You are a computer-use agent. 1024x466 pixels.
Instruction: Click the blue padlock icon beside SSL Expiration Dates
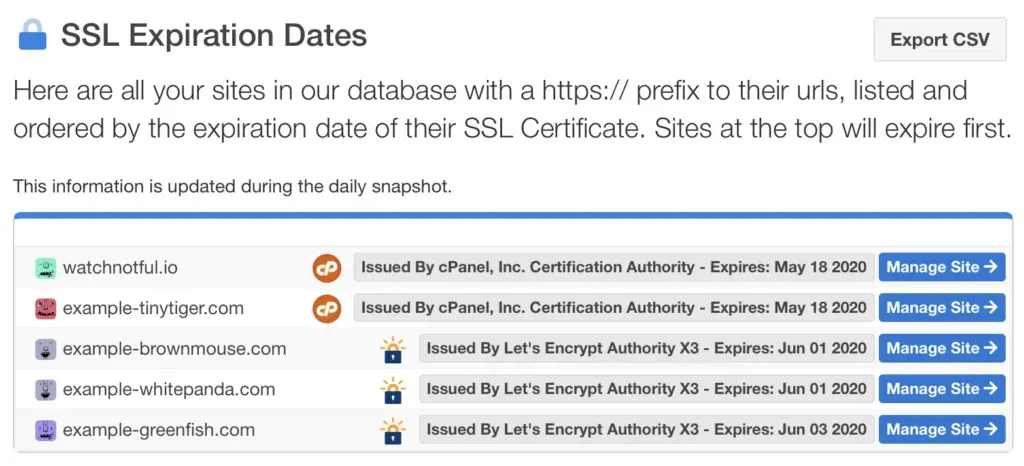[x=33, y=35]
